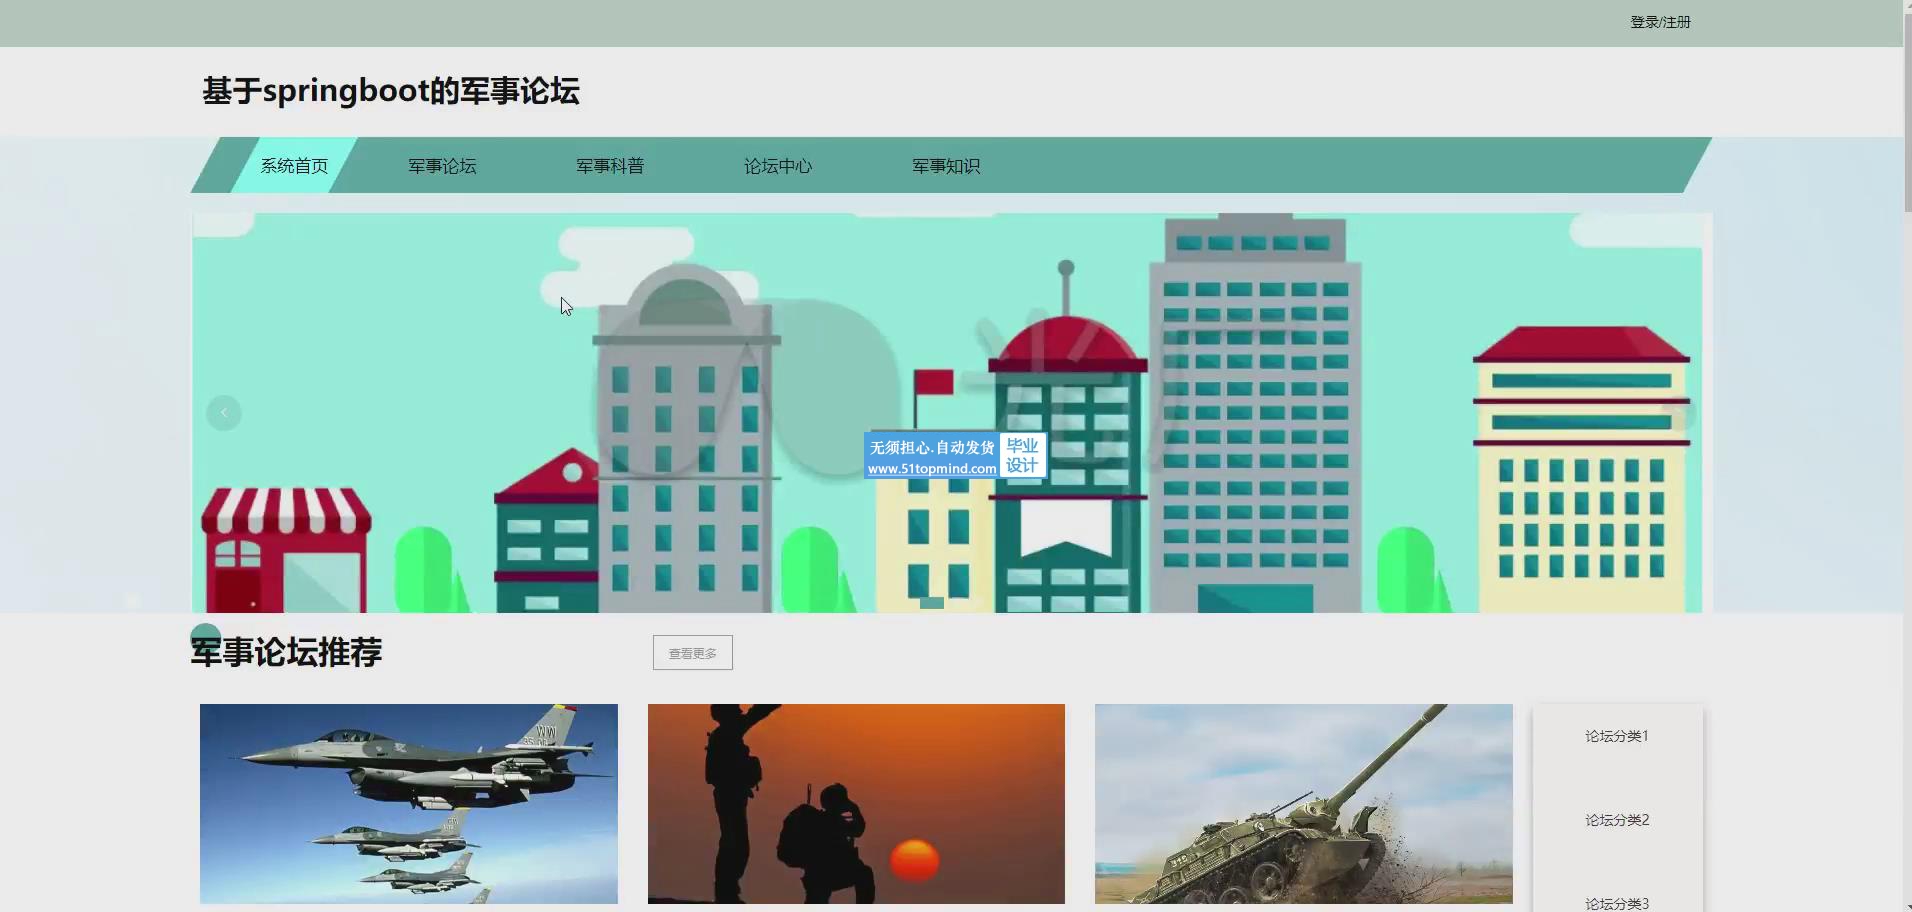Open the fighter jets forum thumbnail
Screen dimensions: 1912x912
tap(409, 804)
